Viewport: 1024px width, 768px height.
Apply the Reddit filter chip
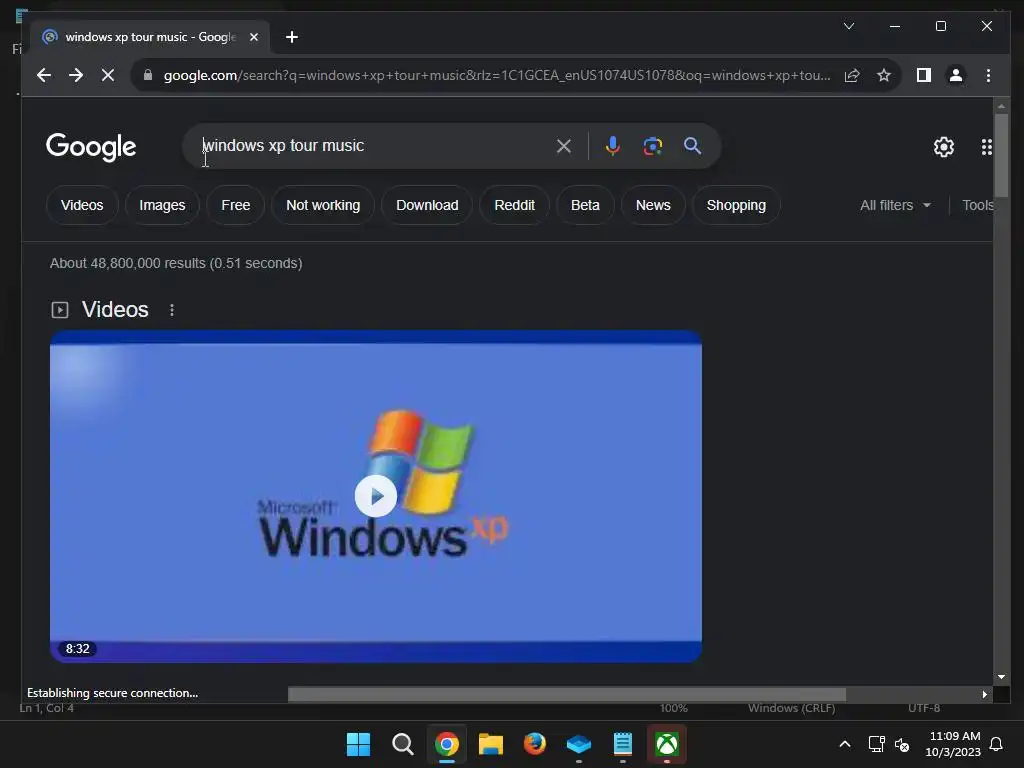coord(515,205)
